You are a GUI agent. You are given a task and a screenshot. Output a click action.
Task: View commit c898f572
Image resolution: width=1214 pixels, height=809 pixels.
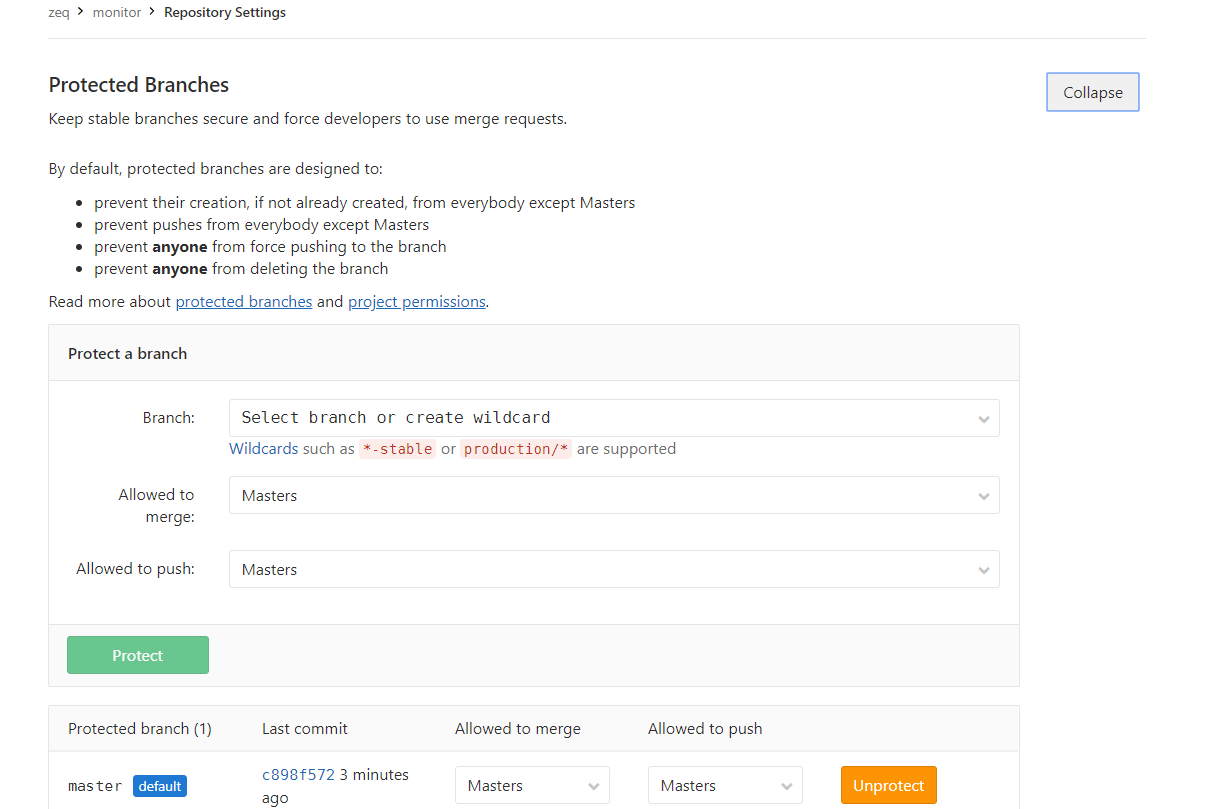point(298,775)
